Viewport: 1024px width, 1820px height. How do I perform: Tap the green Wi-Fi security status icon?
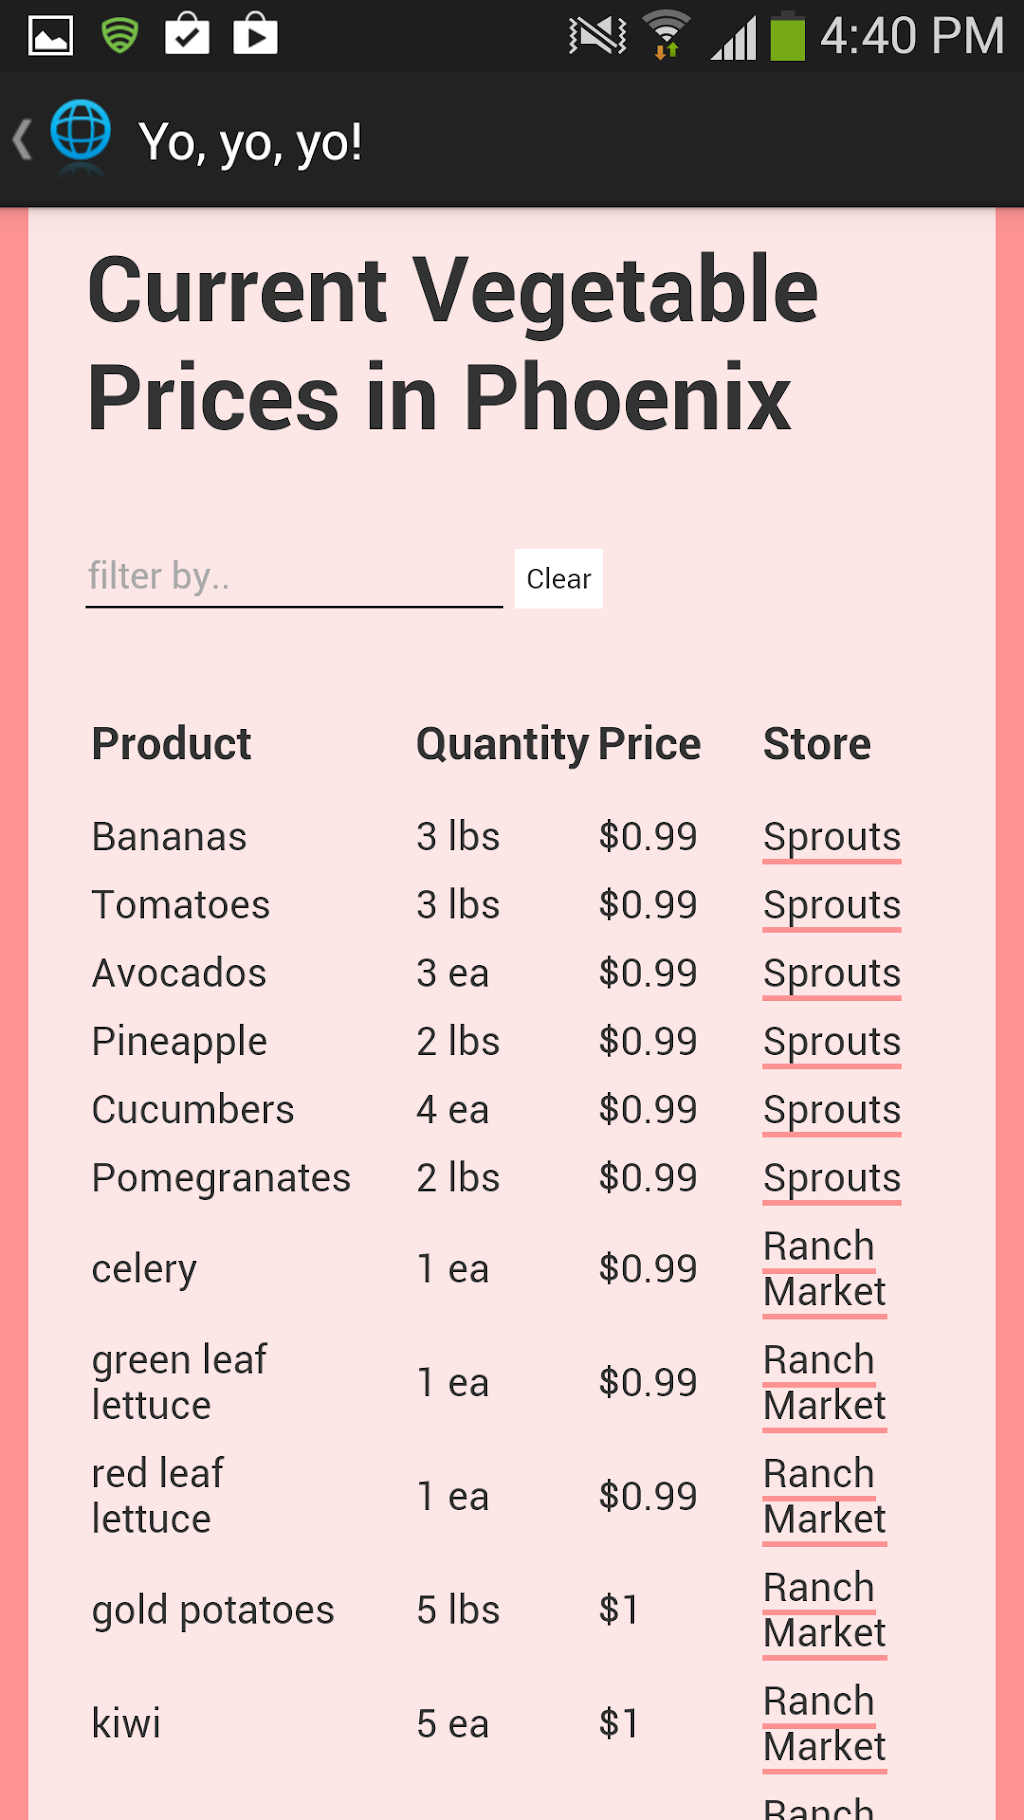click(120, 36)
